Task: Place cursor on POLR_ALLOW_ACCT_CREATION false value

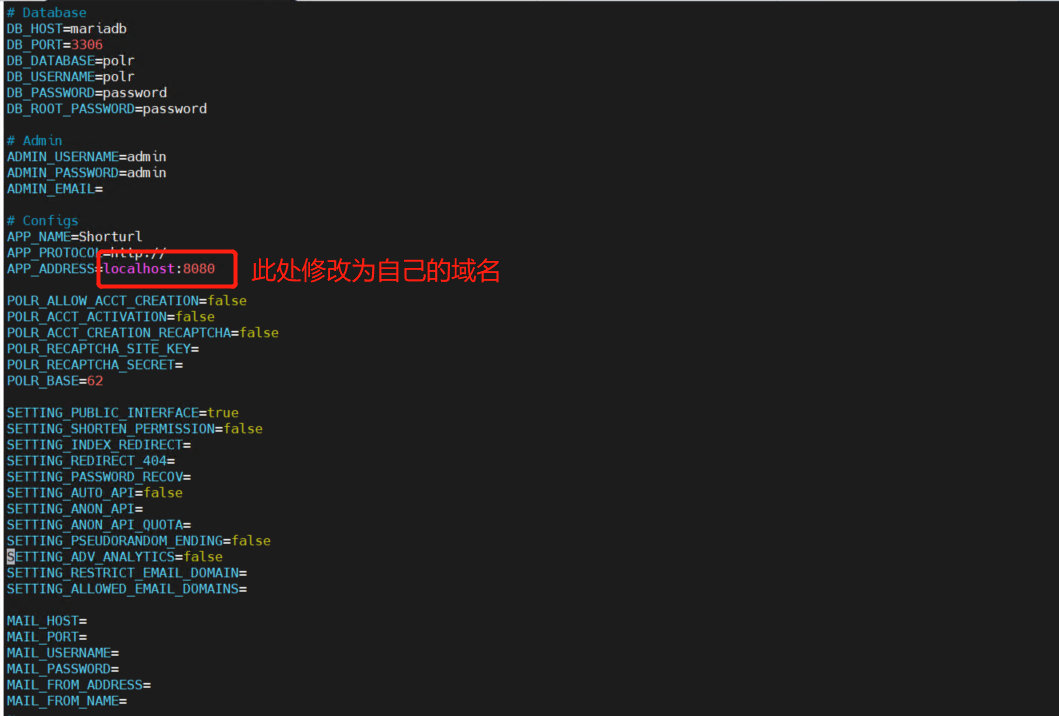Action: [226, 301]
